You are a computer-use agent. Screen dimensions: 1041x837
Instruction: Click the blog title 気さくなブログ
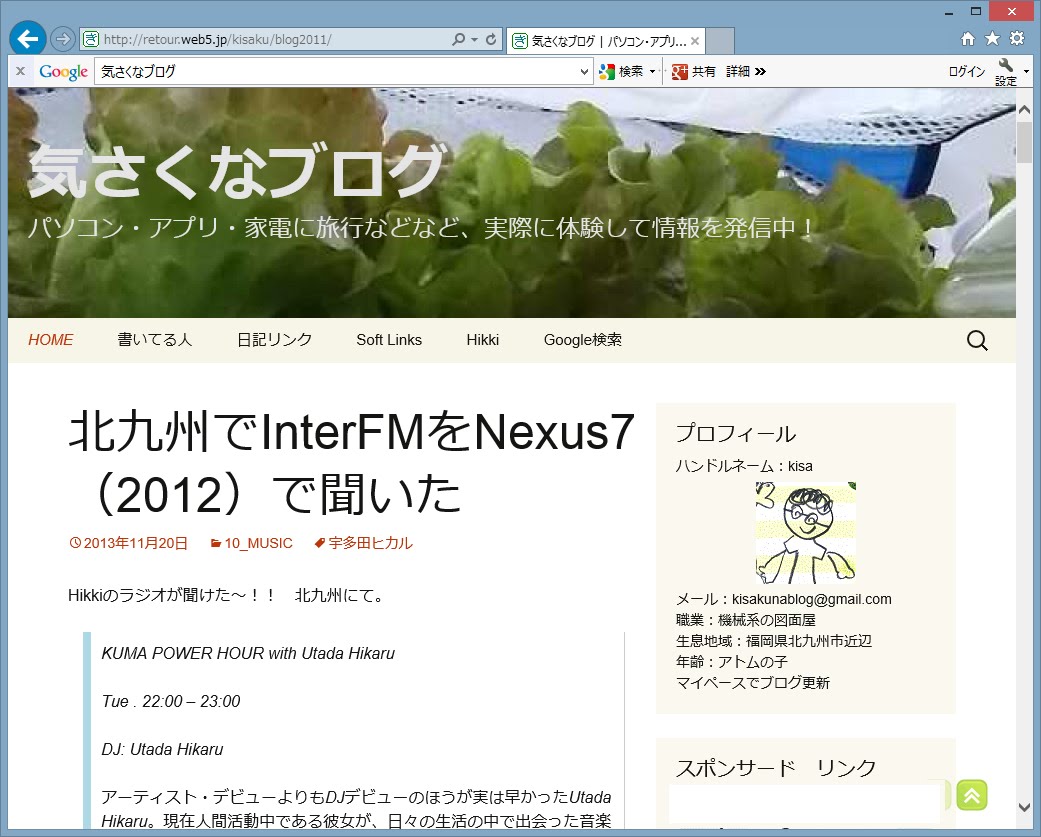click(236, 171)
